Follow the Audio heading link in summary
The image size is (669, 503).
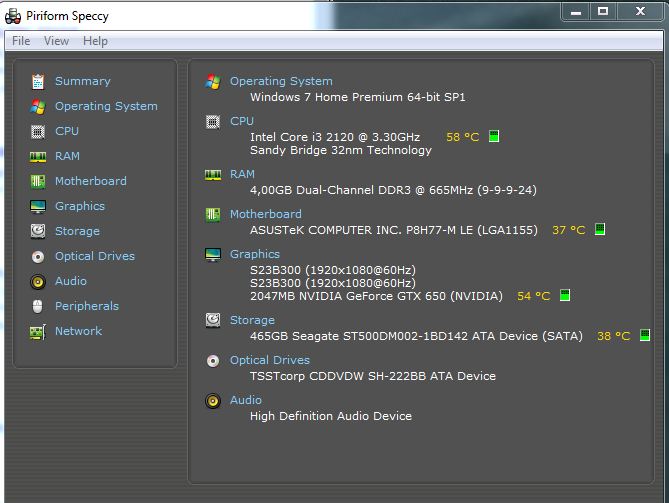click(x=246, y=400)
